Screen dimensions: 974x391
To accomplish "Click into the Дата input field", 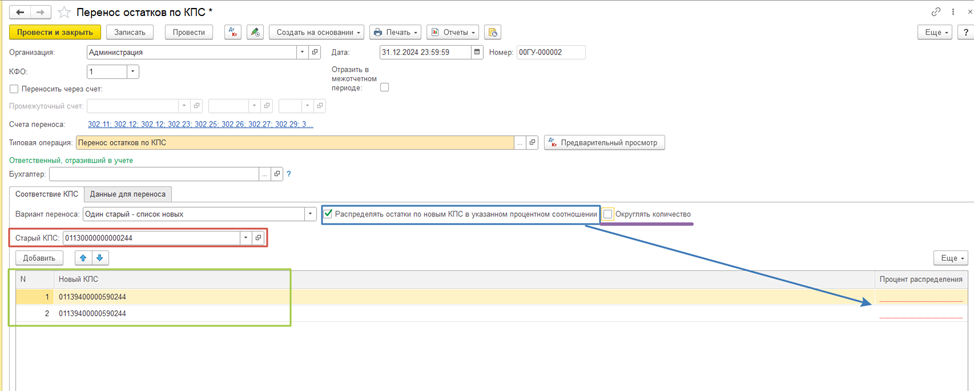I will (425, 53).
